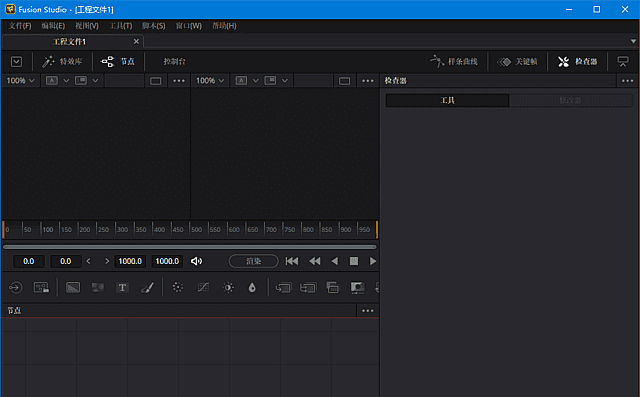640x397 pixels.
Task: Add a Blur tool (drop icon)
Action: pyautogui.click(x=252, y=288)
